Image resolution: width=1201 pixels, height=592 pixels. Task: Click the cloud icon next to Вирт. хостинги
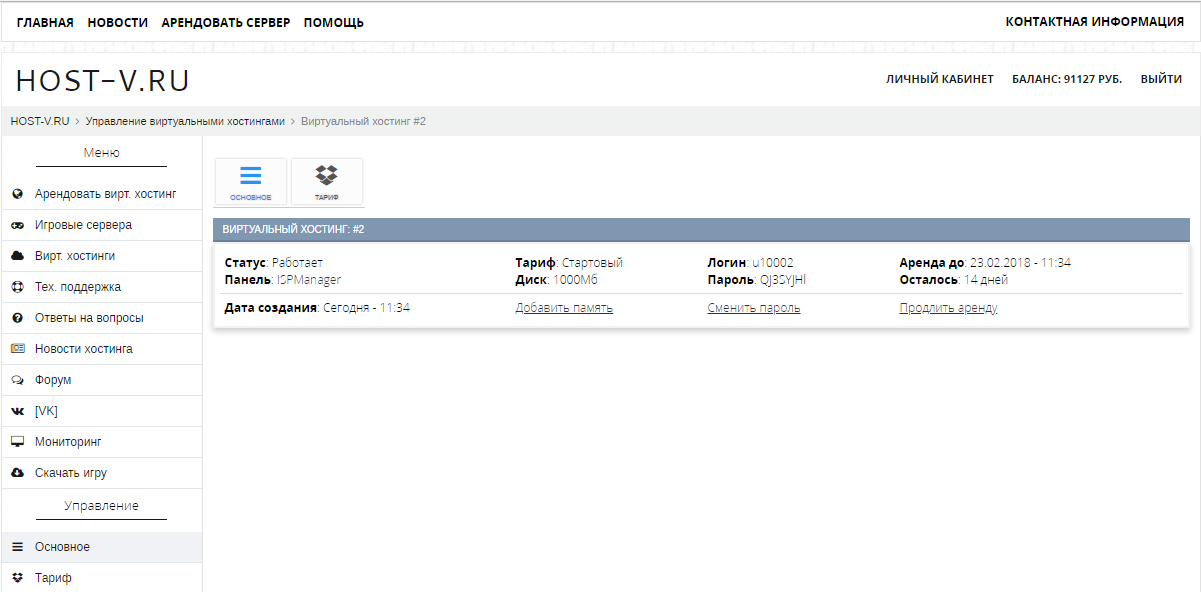[17, 256]
